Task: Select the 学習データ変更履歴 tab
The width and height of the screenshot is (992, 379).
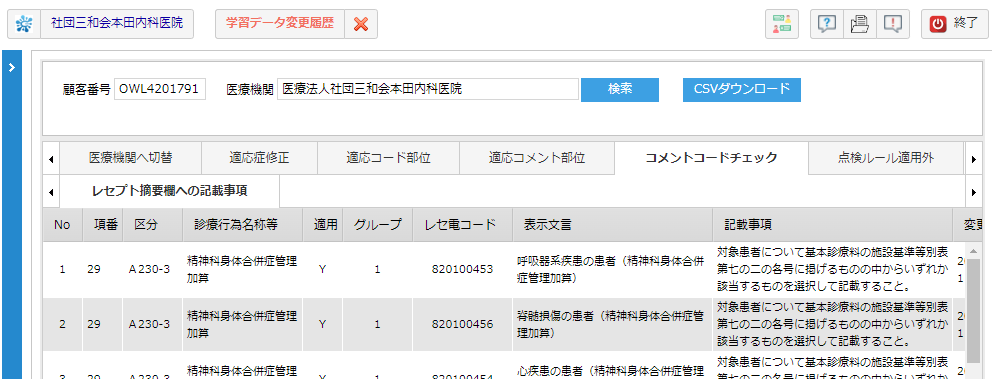Action: 280,24
